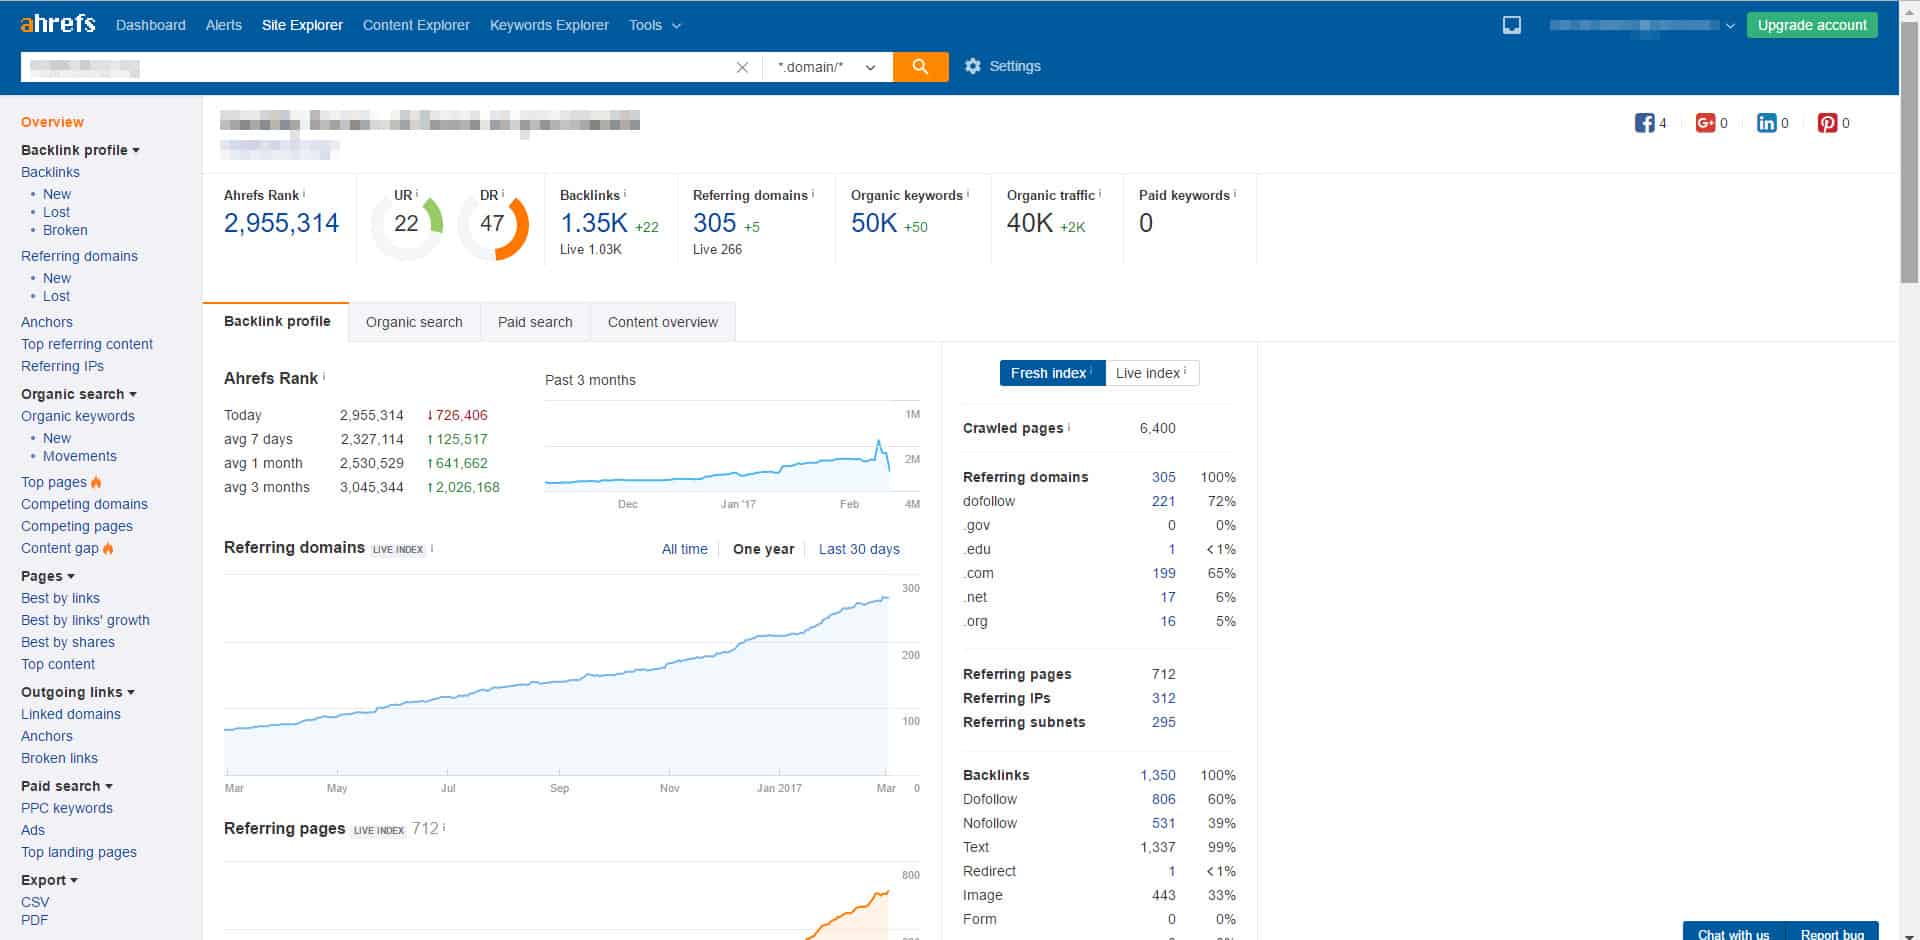Click the 1.35K Backlinks value
The height and width of the screenshot is (940, 1920).
coord(594,223)
